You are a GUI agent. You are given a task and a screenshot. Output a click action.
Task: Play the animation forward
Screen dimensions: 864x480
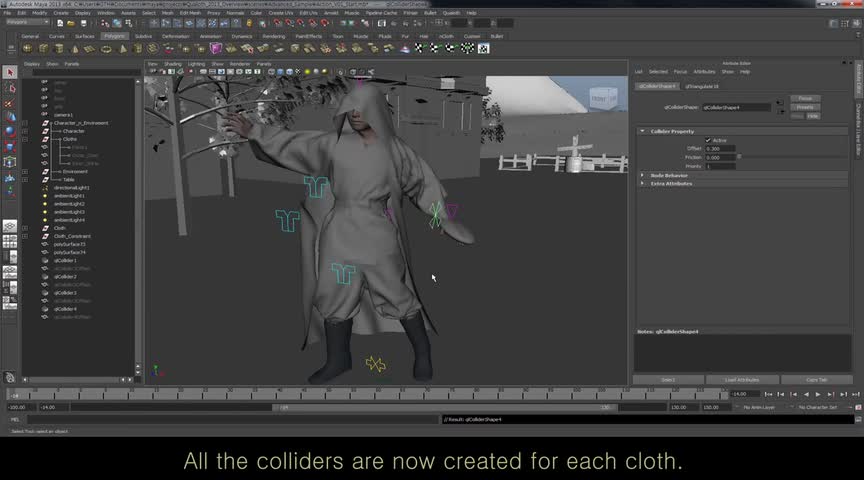click(x=818, y=394)
